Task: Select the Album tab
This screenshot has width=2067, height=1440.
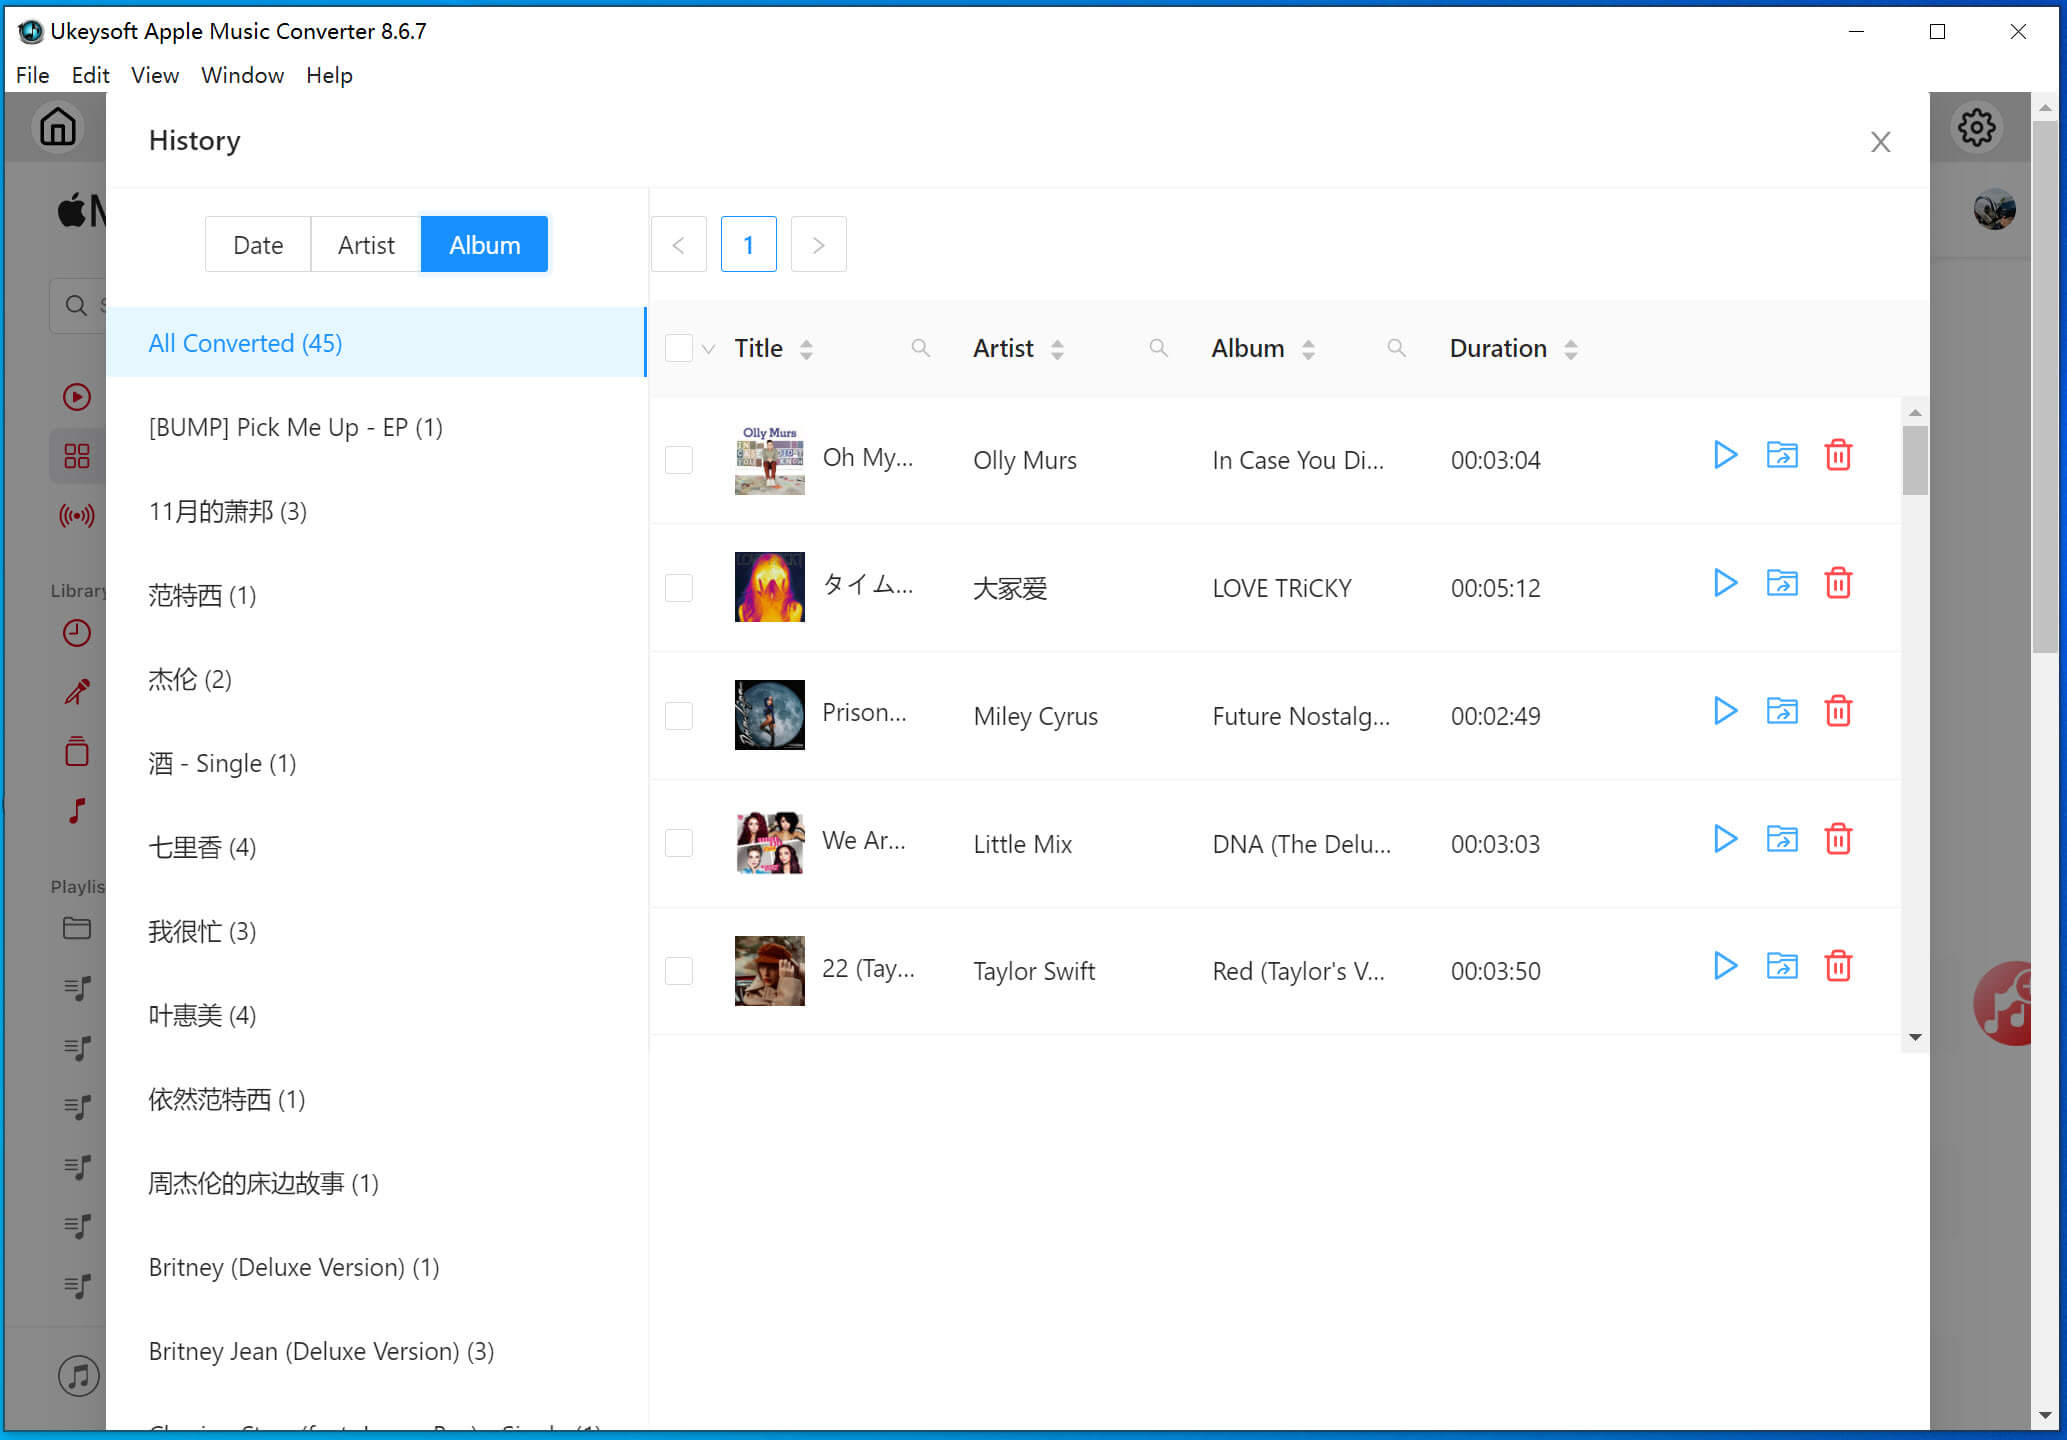Action: click(x=484, y=244)
